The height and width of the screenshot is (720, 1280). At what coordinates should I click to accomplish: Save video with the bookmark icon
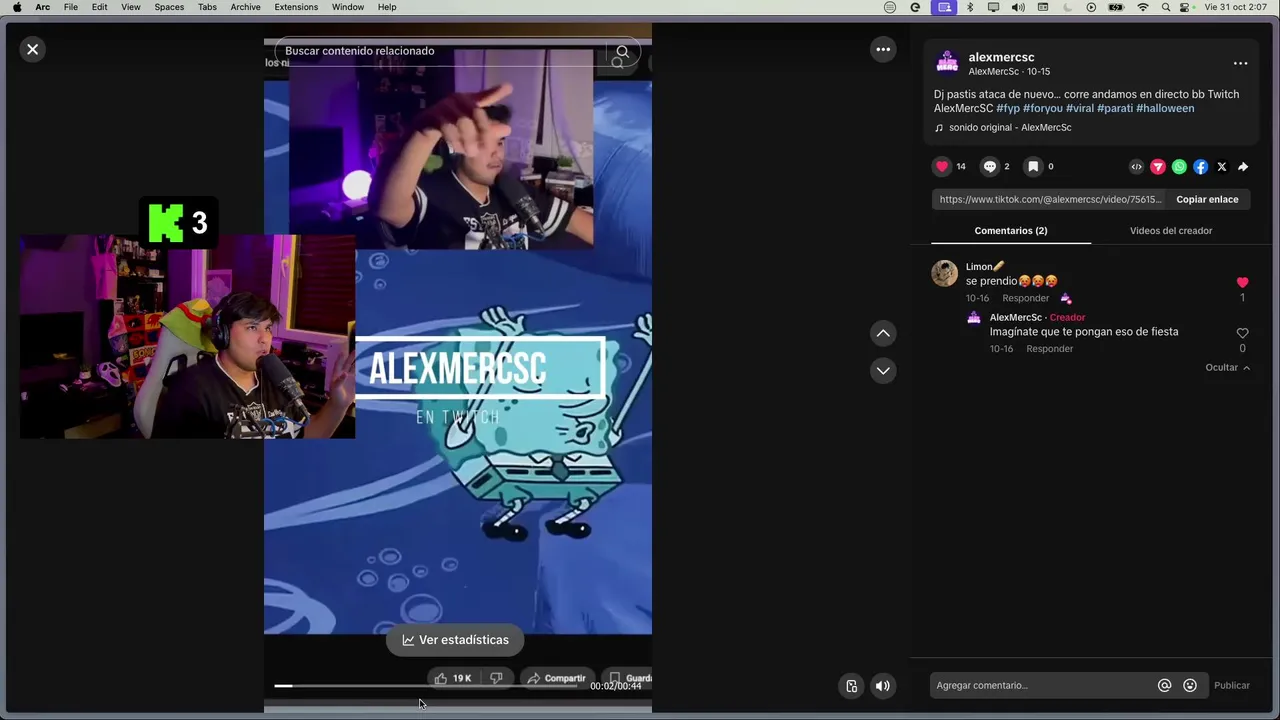tap(1033, 167)
